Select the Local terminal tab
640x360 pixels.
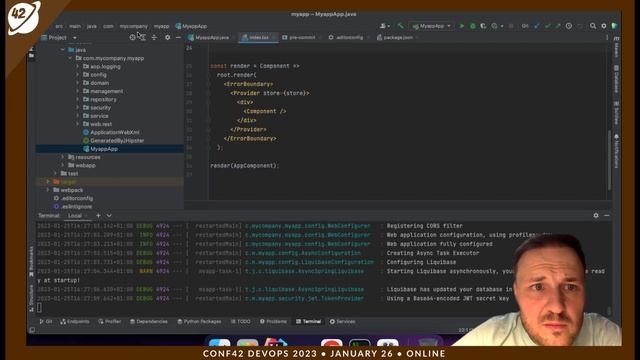[x=75, y=216]
